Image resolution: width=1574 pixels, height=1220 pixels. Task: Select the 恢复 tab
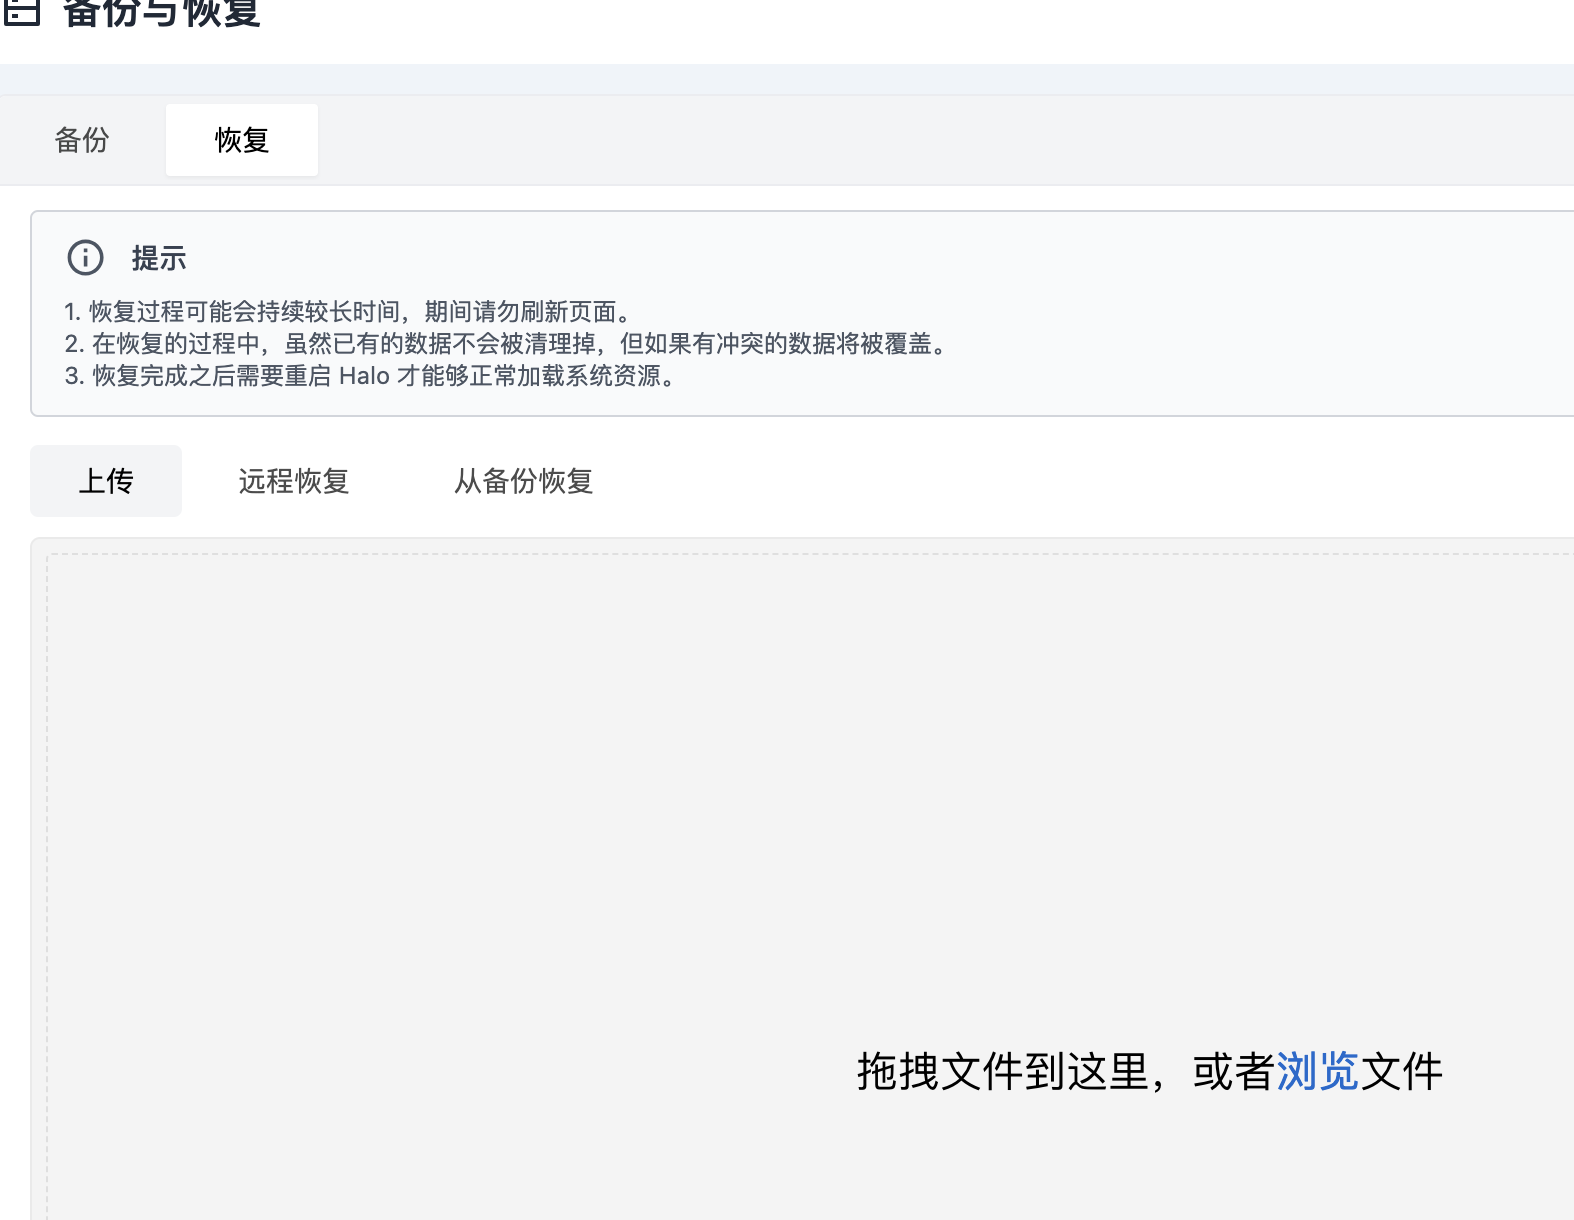[x=242, y=140]
